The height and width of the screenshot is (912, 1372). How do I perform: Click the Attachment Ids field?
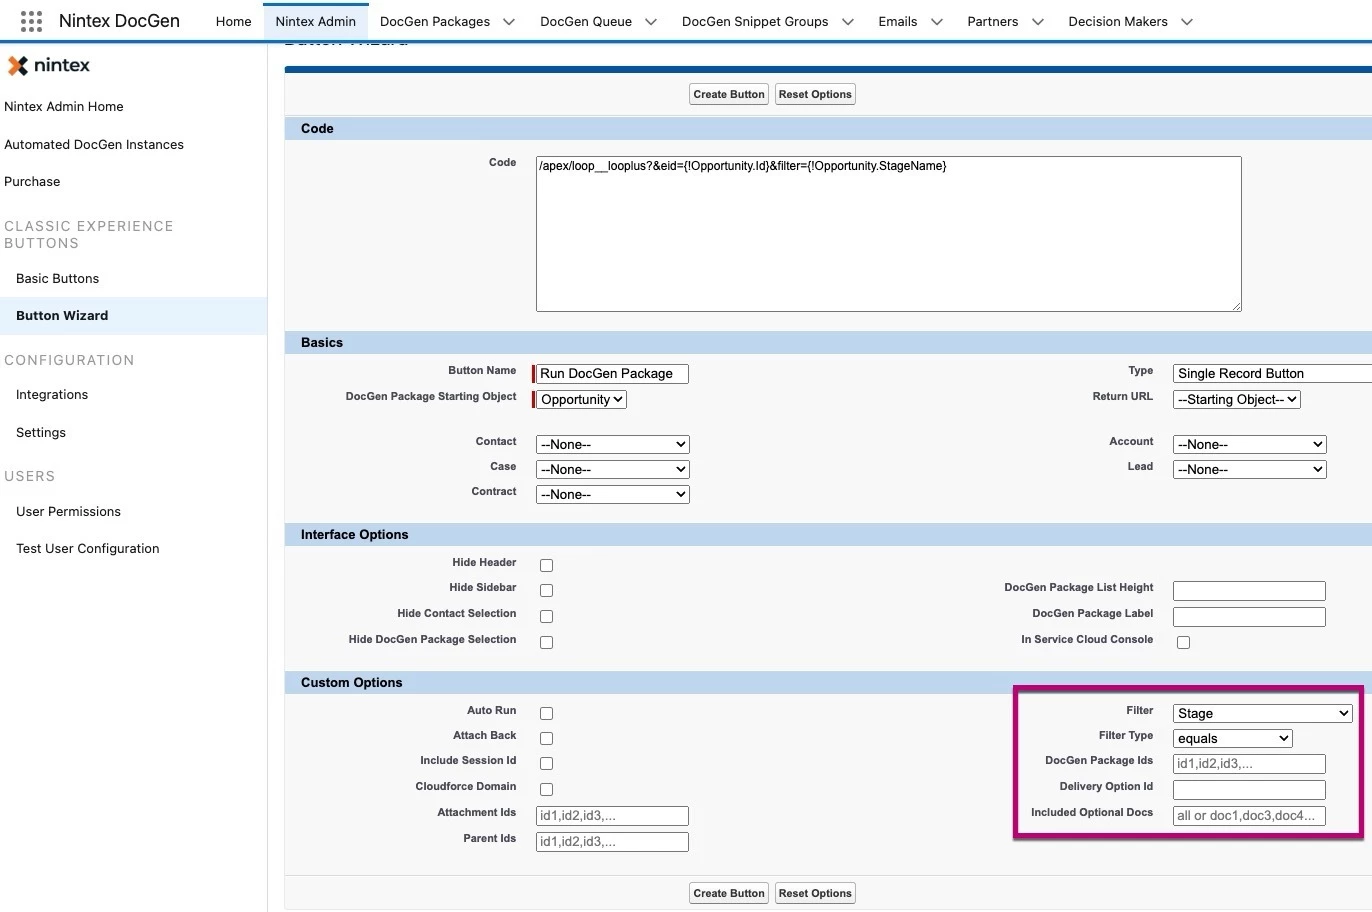[x=612, y=816]
